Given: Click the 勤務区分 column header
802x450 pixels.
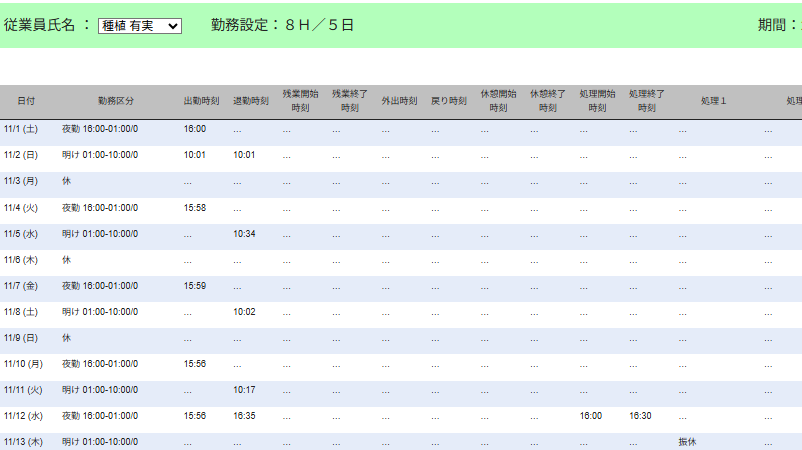Looking at the screenshot, I should (x=116, y=101).
